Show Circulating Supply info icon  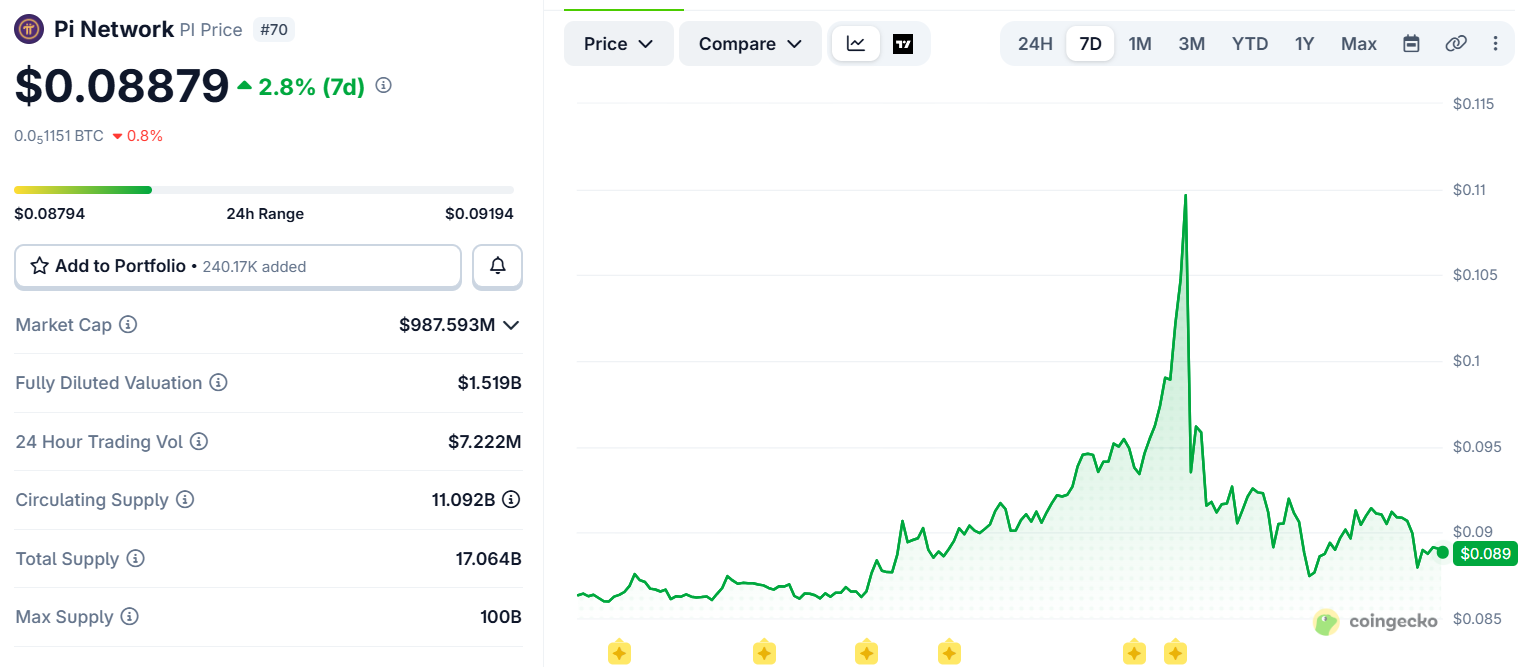185,499
